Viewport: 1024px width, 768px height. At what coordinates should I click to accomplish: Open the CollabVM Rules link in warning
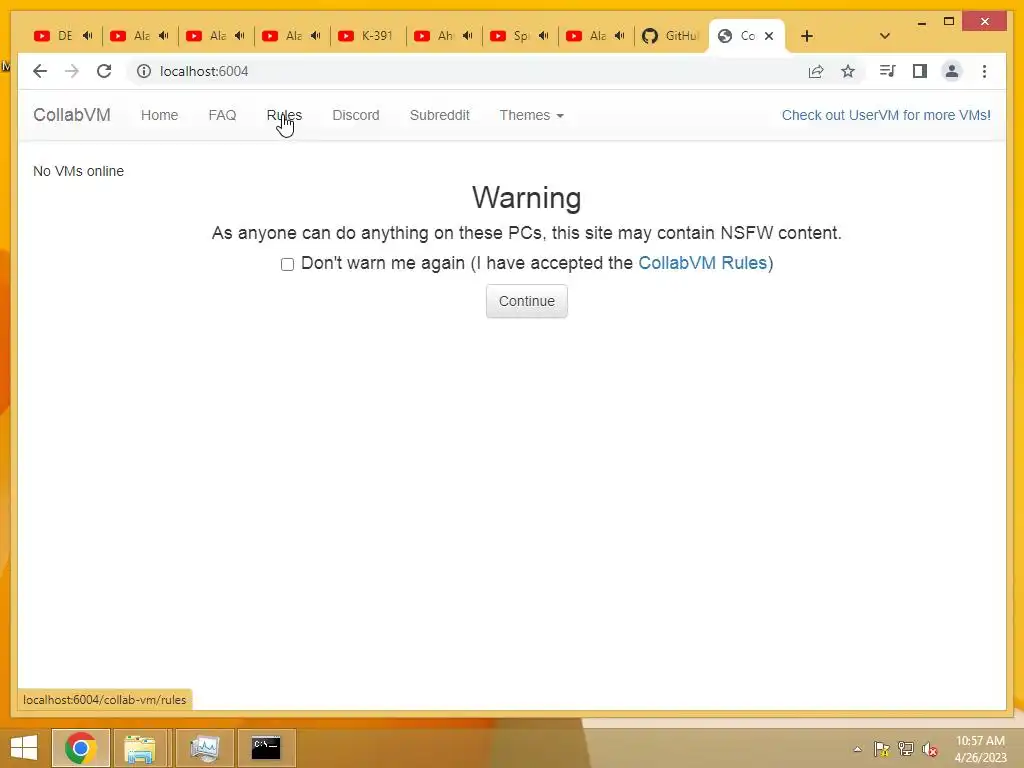pyautogui.click(x=702, y=263)
